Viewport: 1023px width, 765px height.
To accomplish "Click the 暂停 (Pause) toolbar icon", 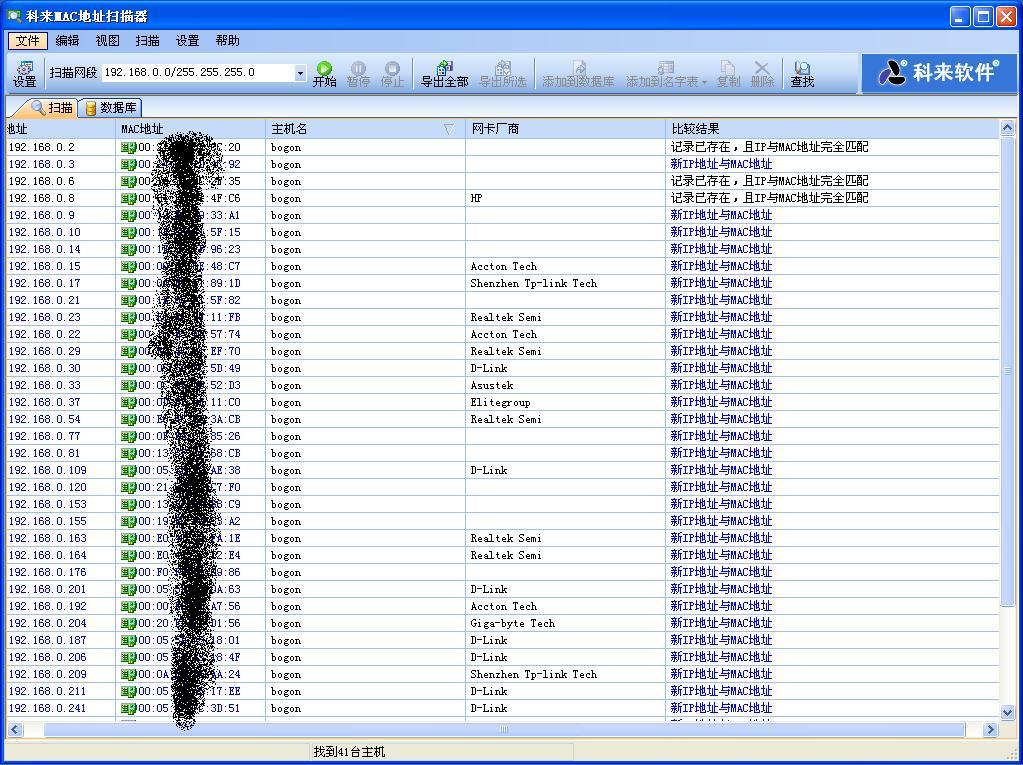I will click(x=358, y=73).
